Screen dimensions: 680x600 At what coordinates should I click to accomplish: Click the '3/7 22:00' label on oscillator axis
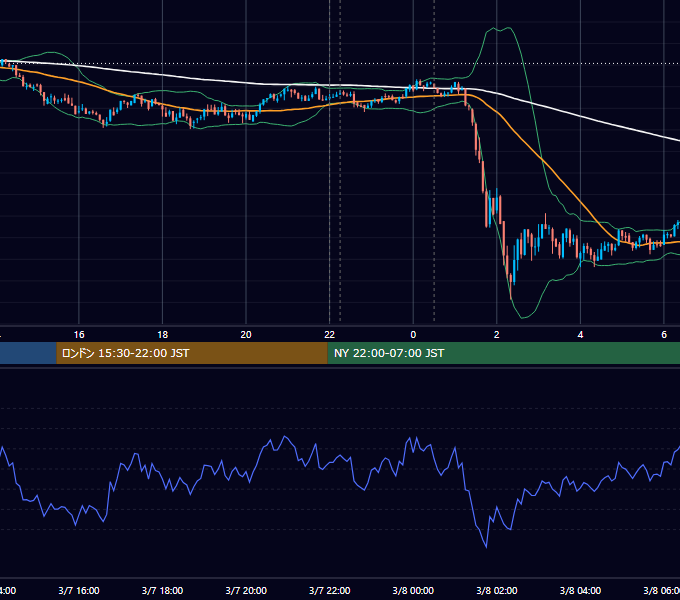tap(330, 590)
